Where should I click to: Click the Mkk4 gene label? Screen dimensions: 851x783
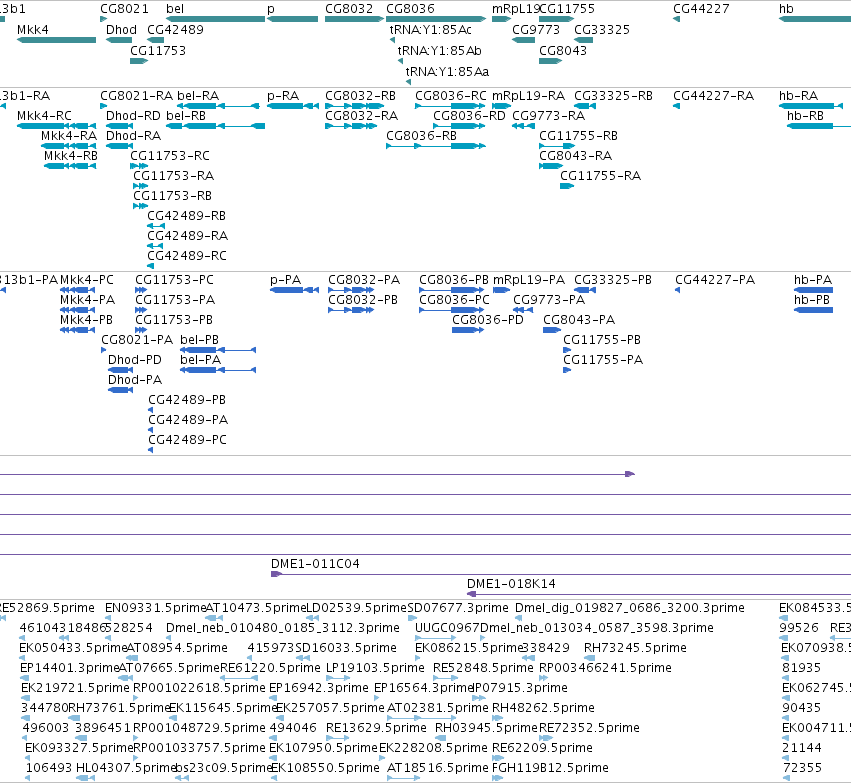click(x=33, y=30)
